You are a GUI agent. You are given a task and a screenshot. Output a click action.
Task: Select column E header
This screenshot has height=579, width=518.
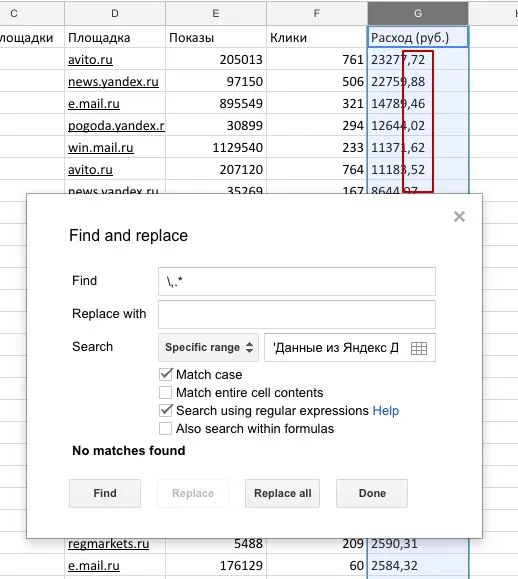tap(216, 13)
